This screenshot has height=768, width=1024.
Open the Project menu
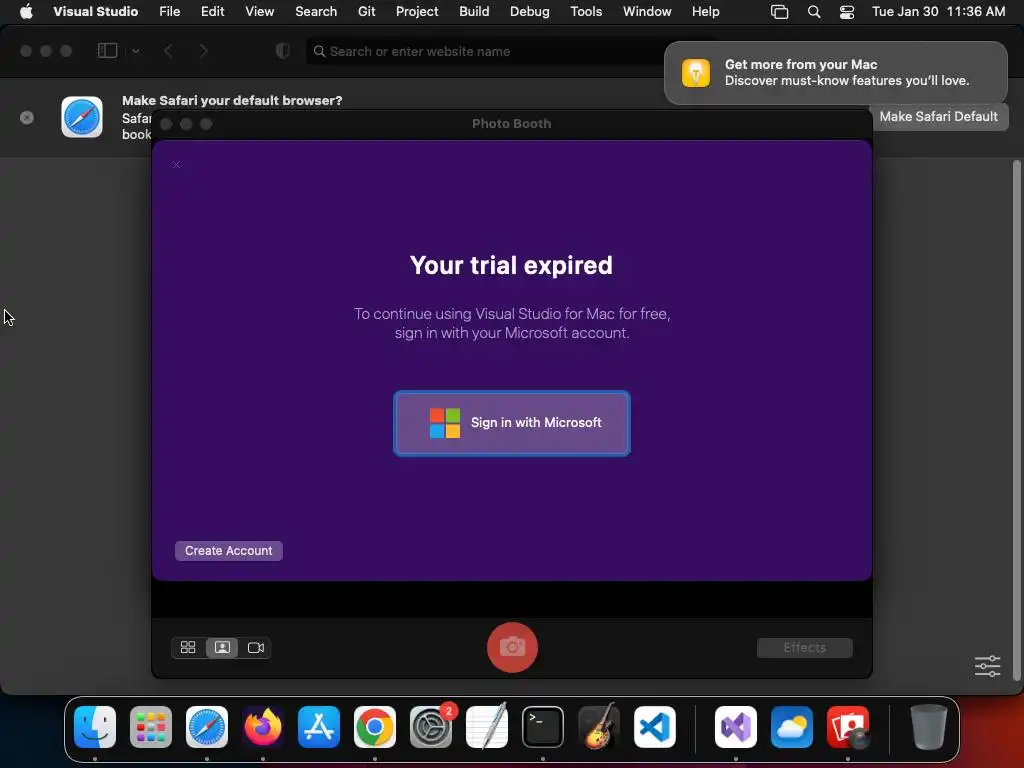tap(417, 12)
